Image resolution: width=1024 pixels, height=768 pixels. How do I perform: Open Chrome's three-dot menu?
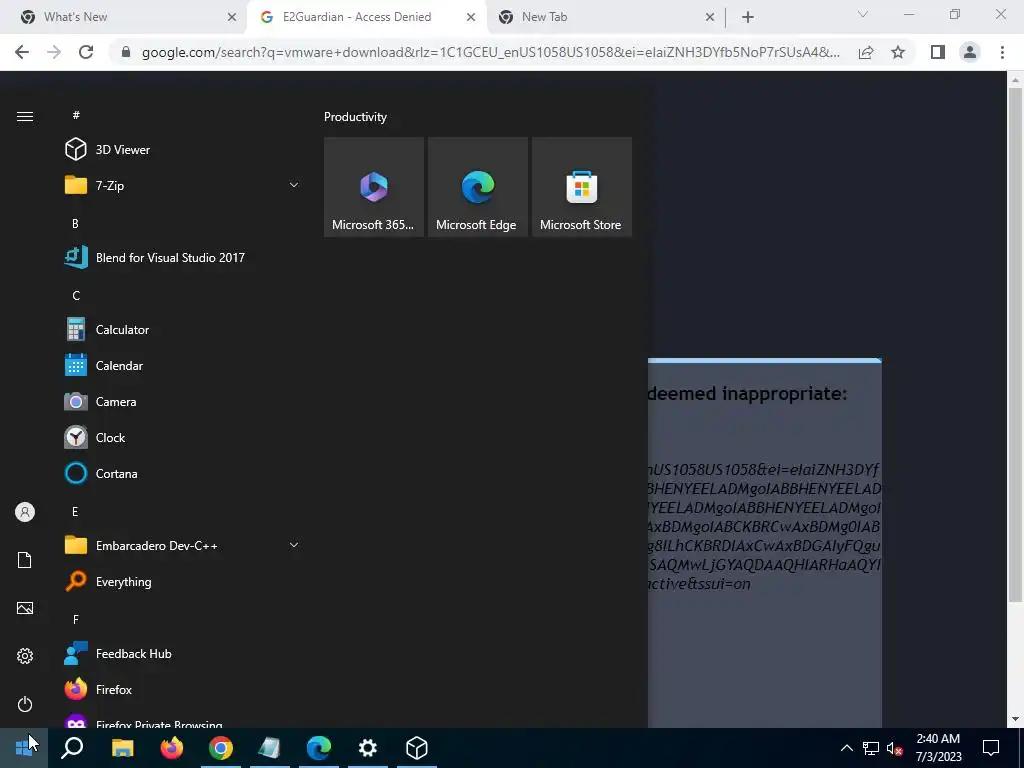point(1002,52)
